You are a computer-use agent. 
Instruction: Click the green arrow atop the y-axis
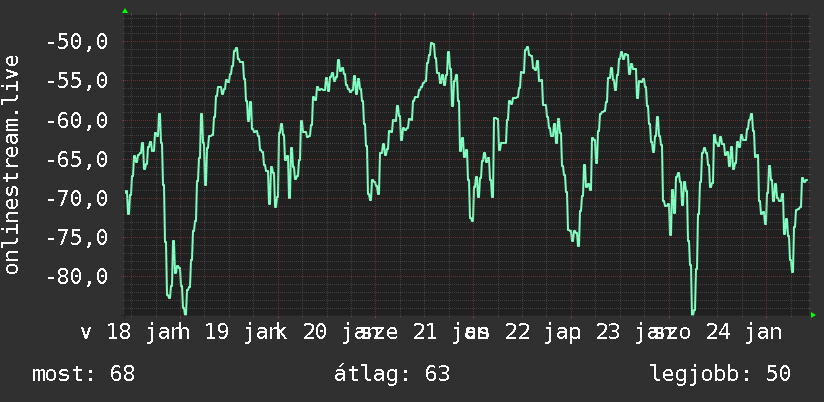point(125,11)
